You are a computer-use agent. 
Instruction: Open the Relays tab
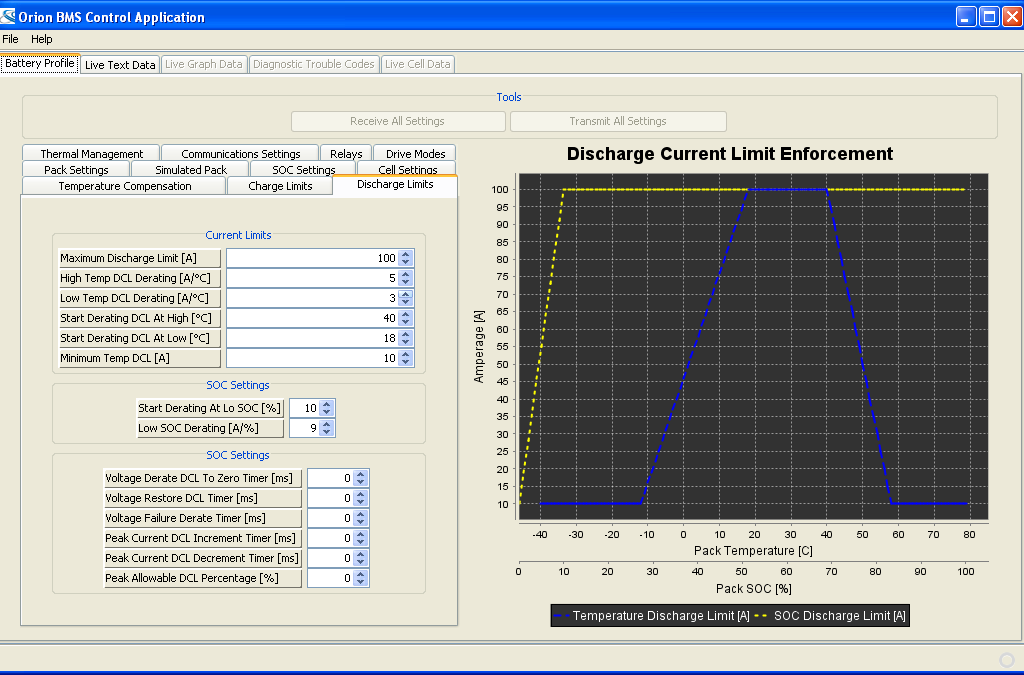tap(346, 153)
